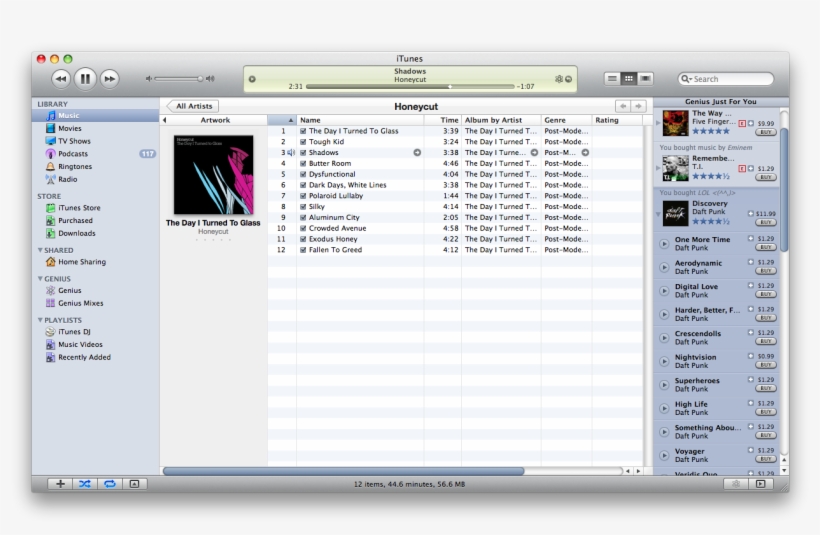
Task: Open TV Shows in the sidebar
Action: (x=95, y=141)
